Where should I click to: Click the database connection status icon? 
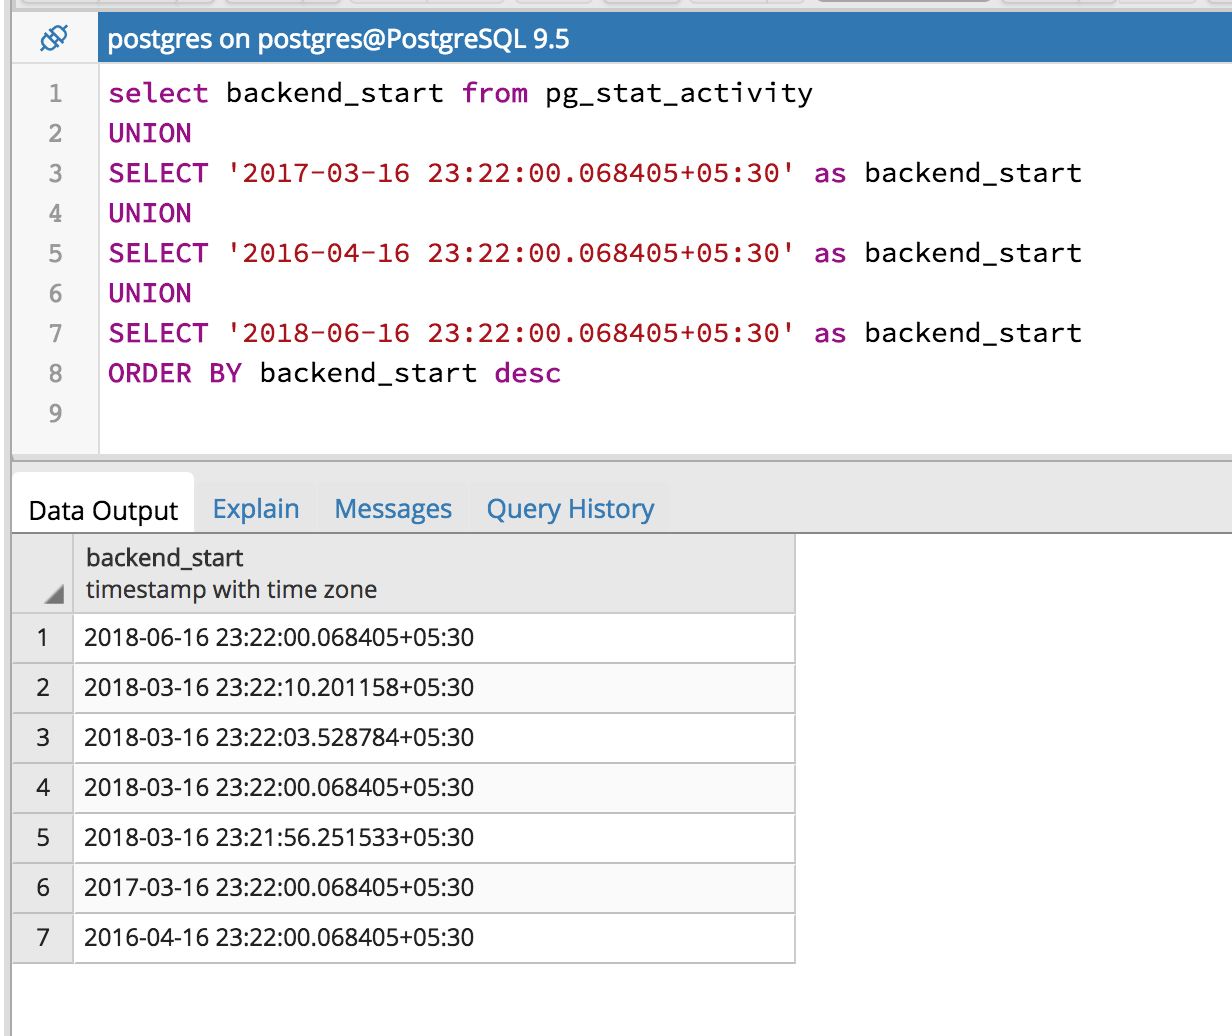(x=53, y=39)
